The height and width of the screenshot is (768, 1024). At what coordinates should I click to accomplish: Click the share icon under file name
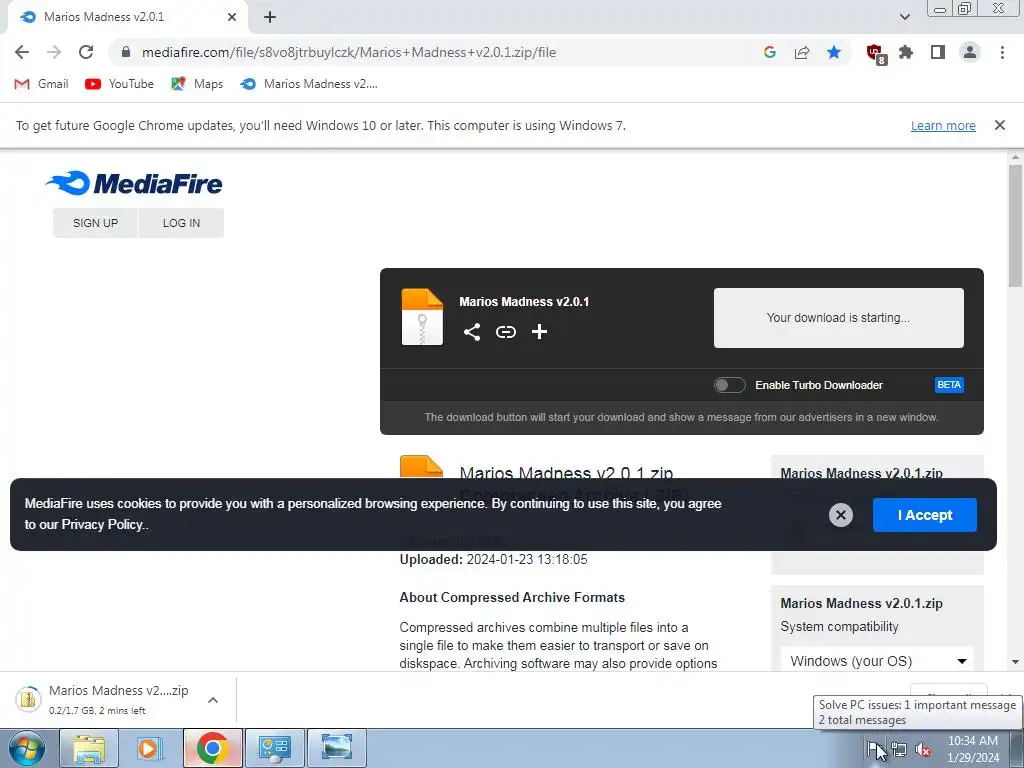[x=472, y=332]
